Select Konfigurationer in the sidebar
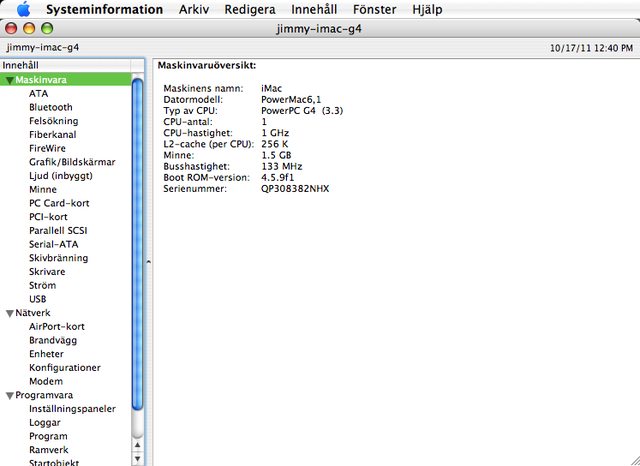 [65, 368]
